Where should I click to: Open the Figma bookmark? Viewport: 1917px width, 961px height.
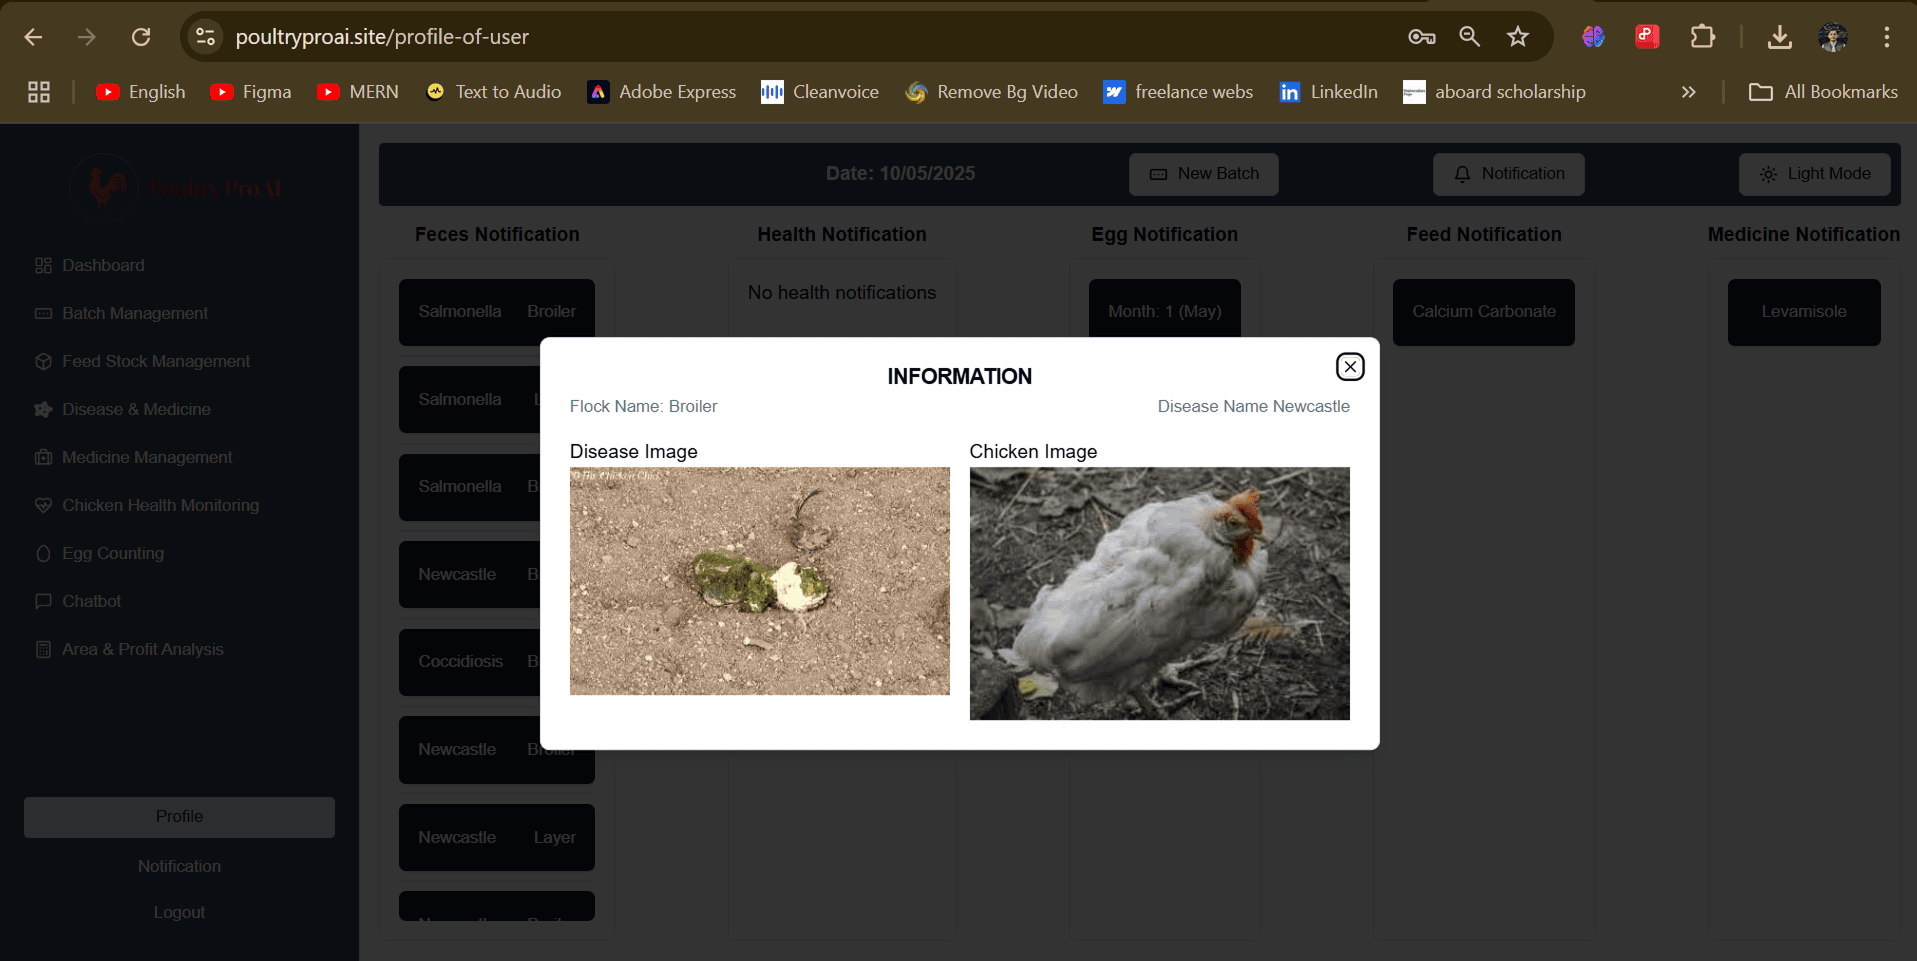tap(251, 92)
